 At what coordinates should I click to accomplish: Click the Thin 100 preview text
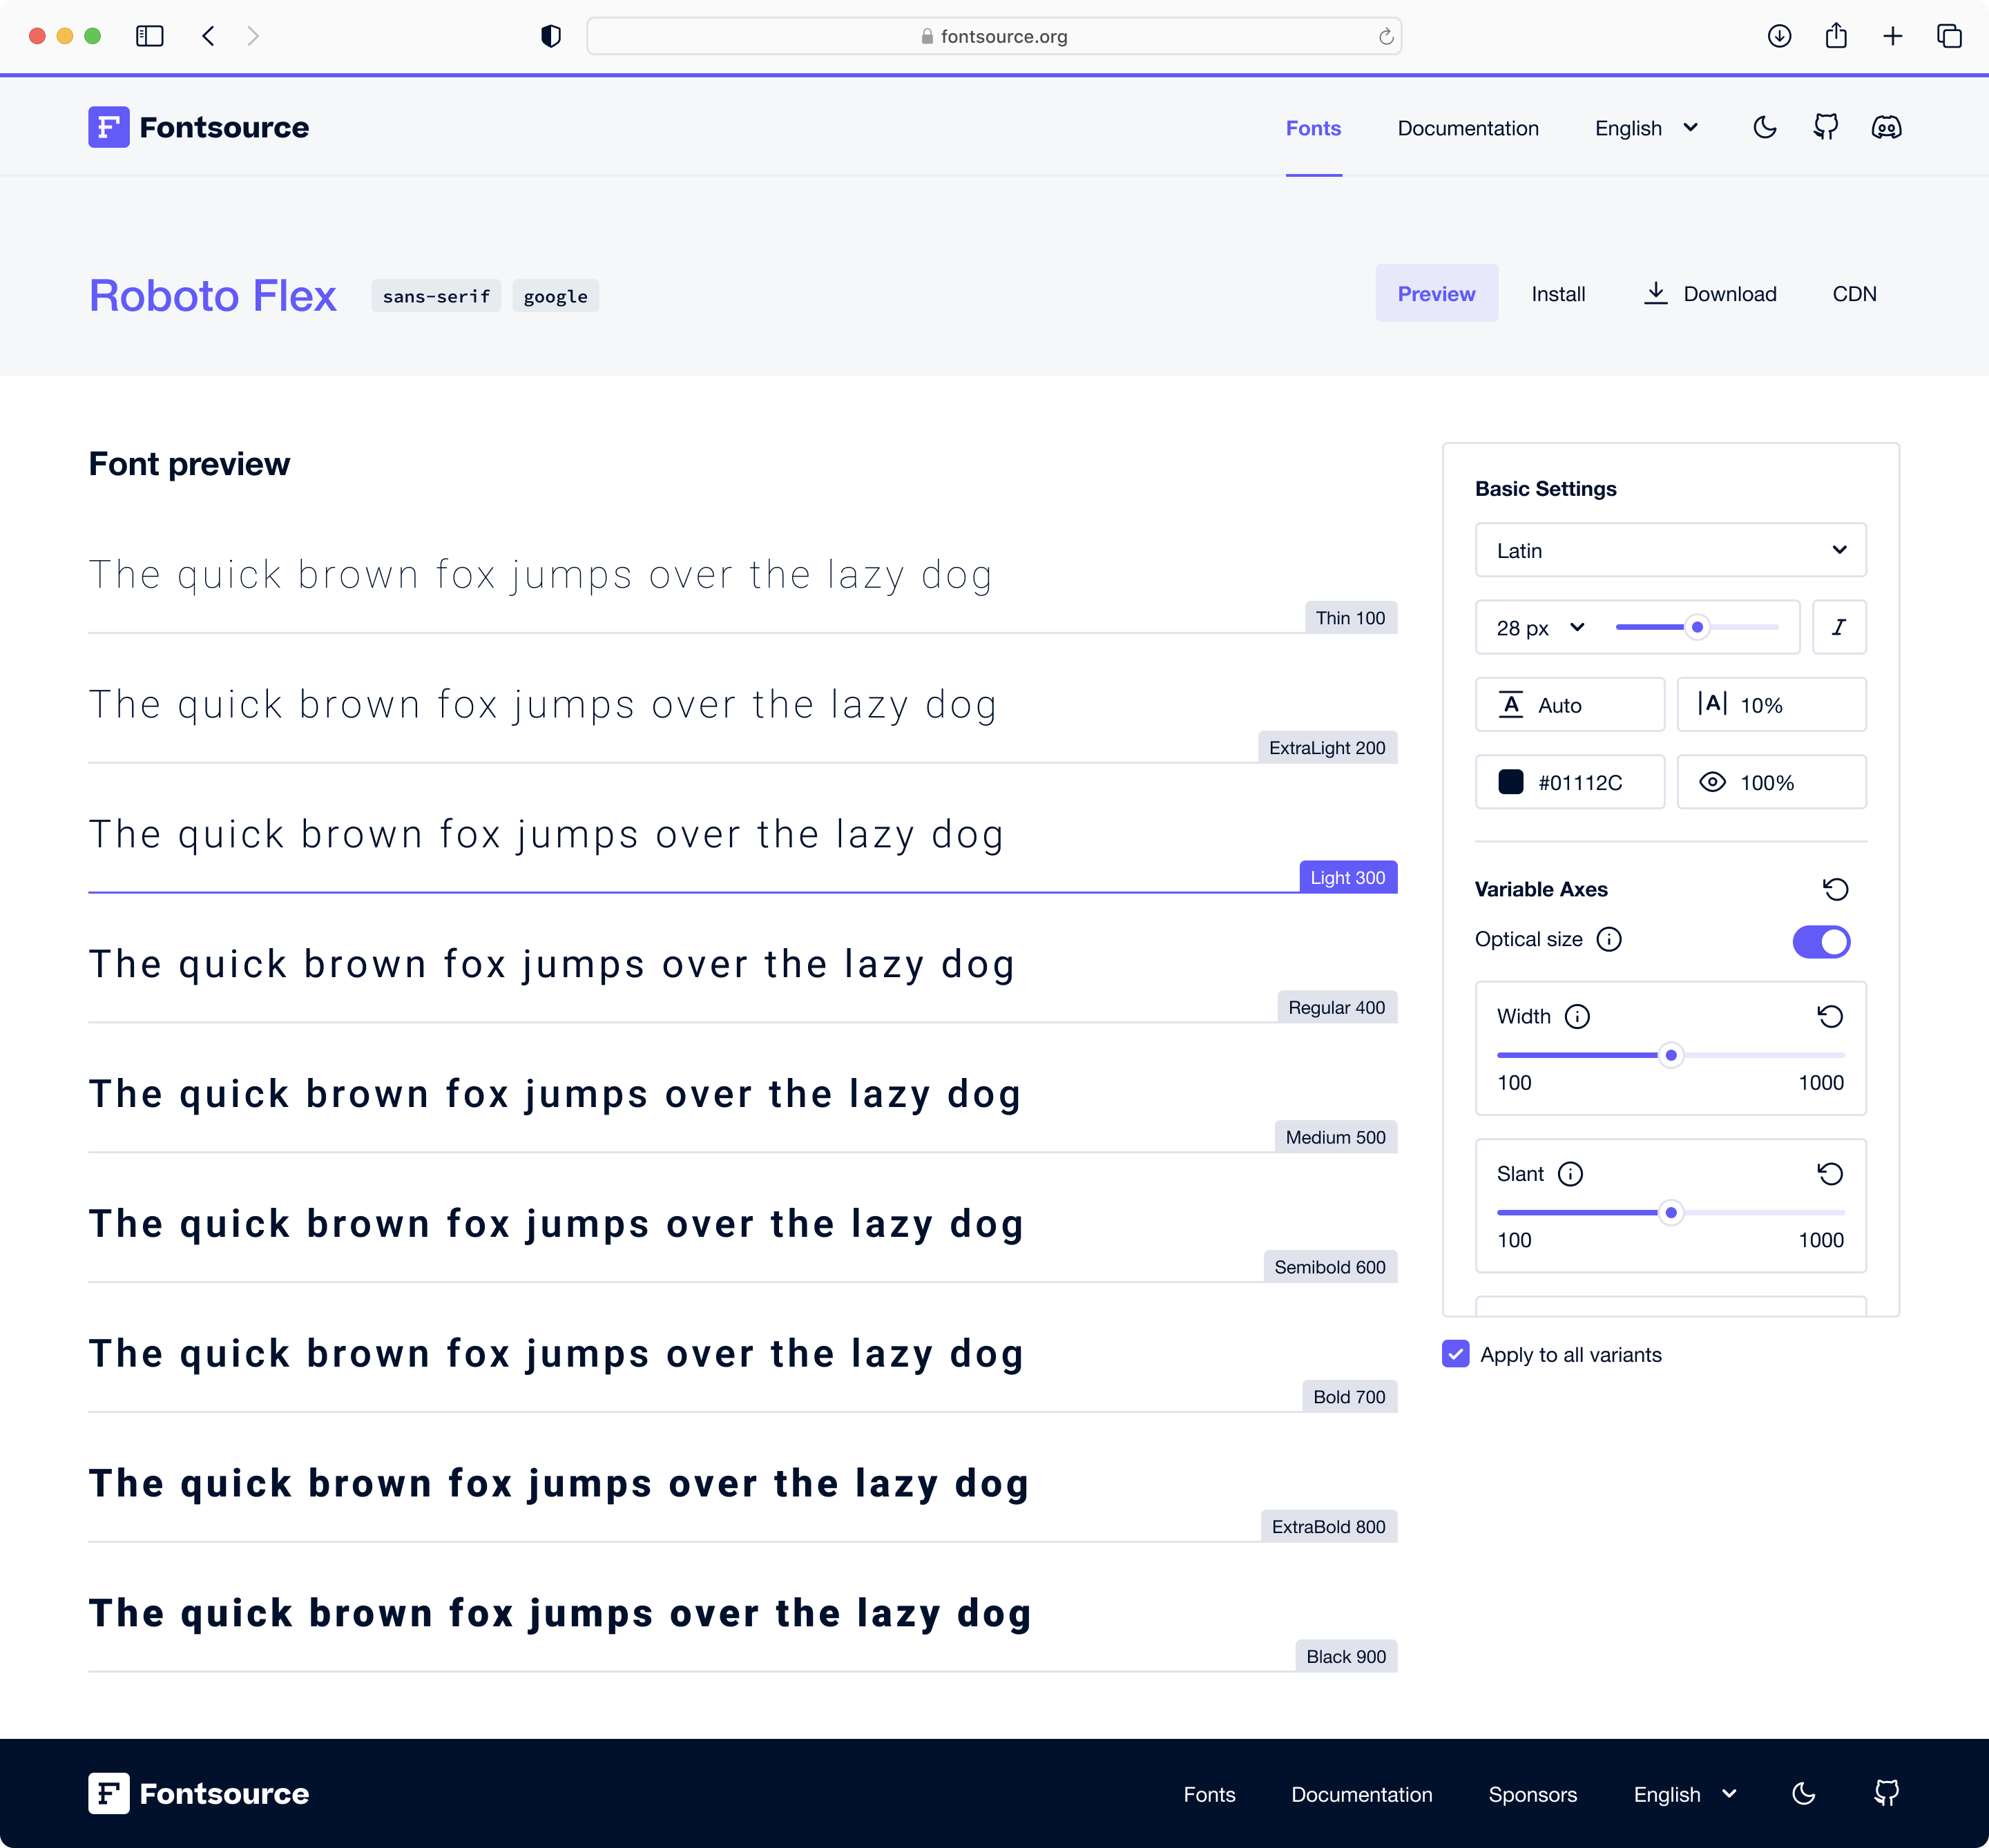540,575
